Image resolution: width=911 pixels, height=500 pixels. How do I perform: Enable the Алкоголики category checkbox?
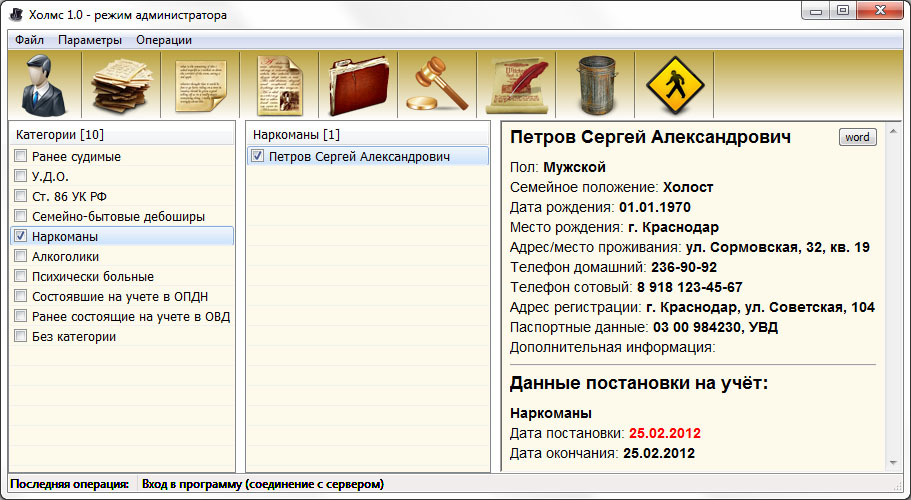point(21,257)
